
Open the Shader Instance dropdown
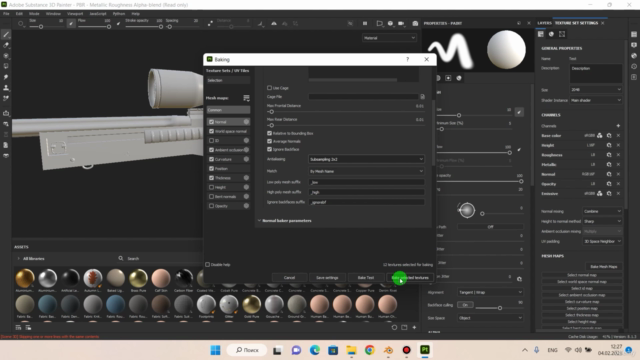596,100
